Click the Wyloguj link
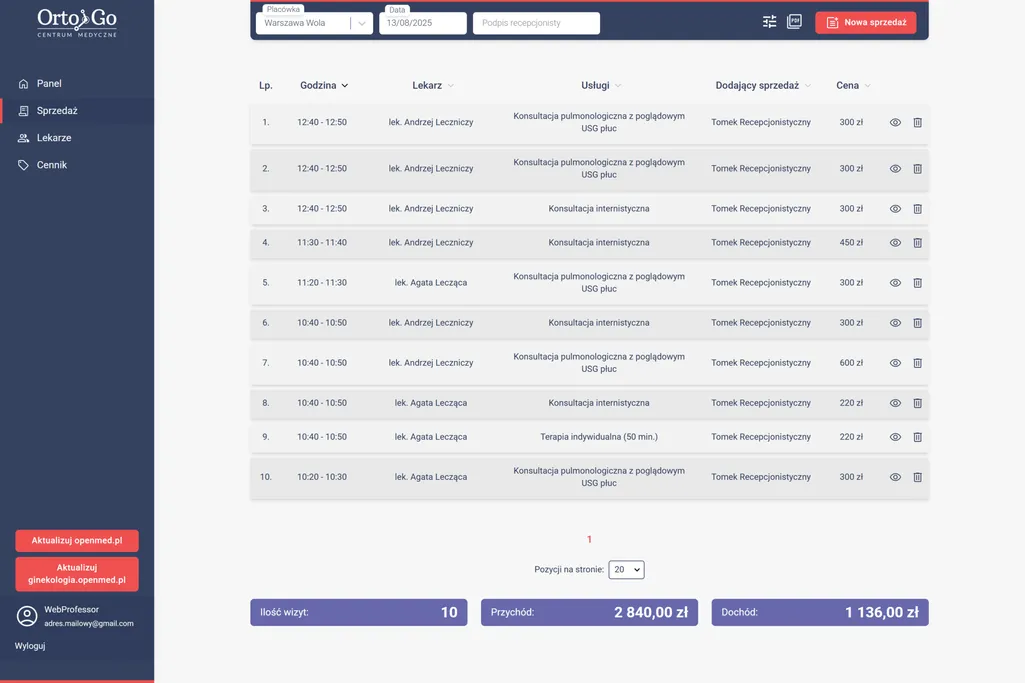The image size is (1025, 683). [x=30, y=646]
